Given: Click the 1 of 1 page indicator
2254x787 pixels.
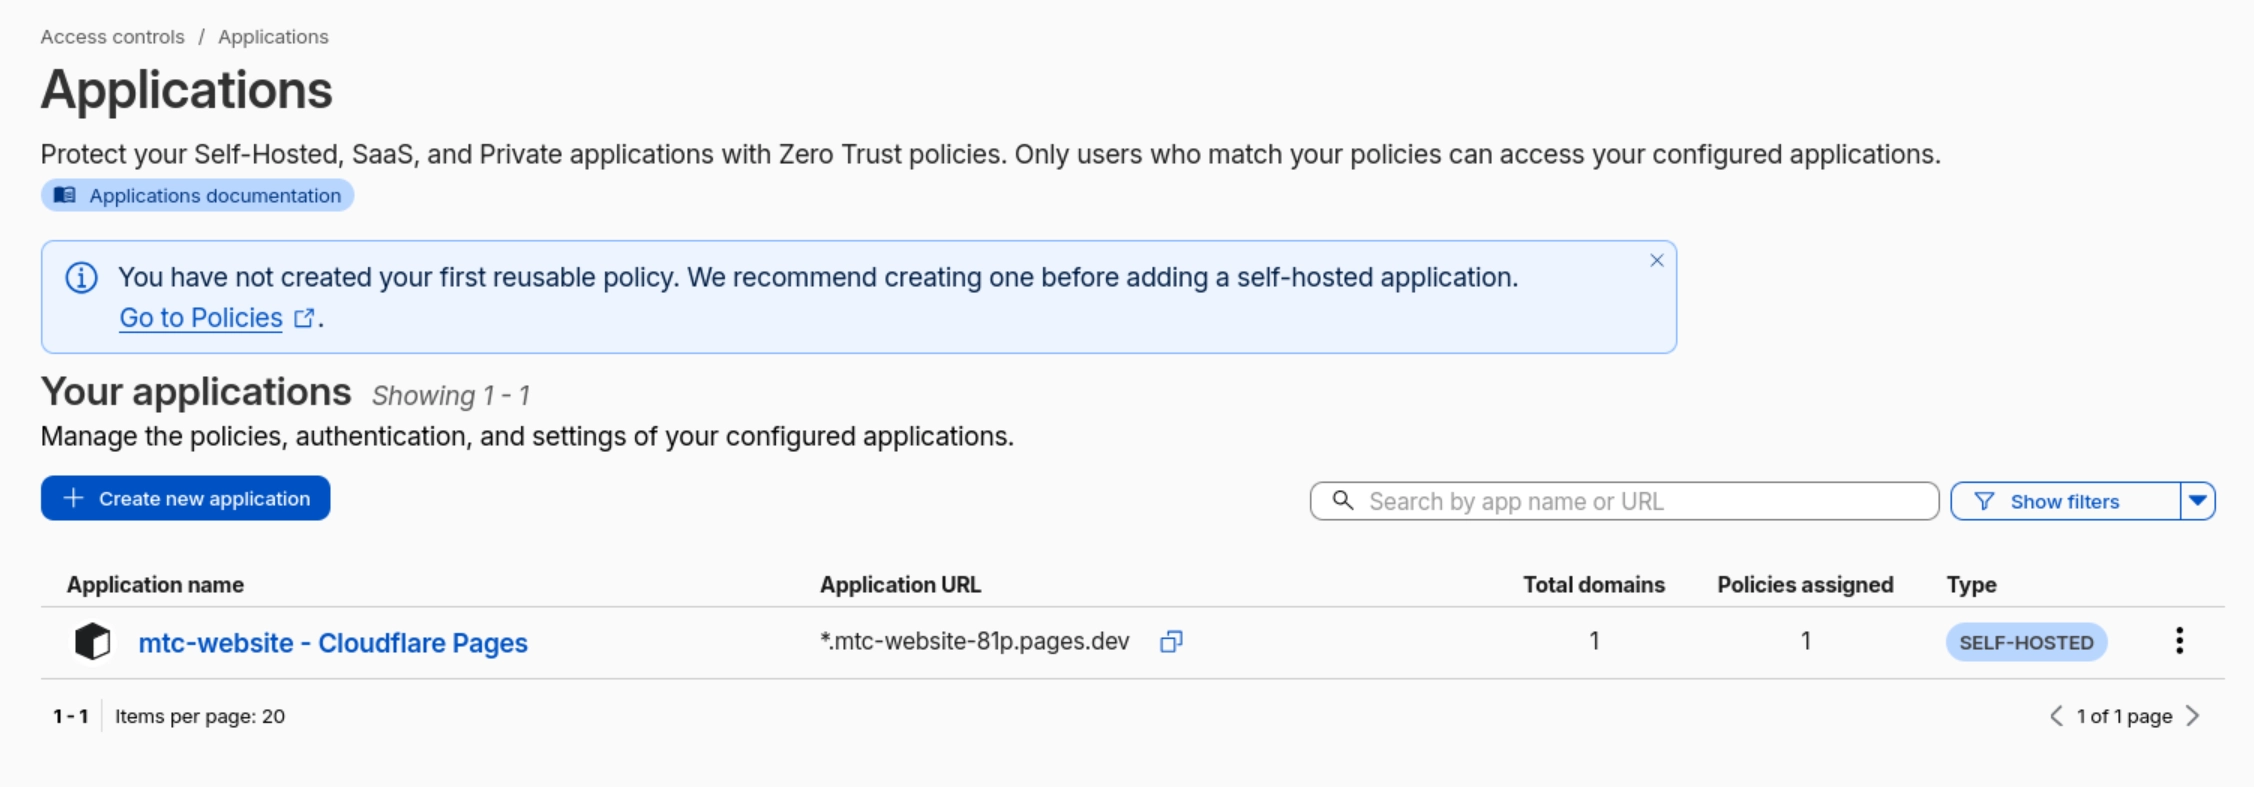Looking at the screenshot, I should [x=2124, y=716].
